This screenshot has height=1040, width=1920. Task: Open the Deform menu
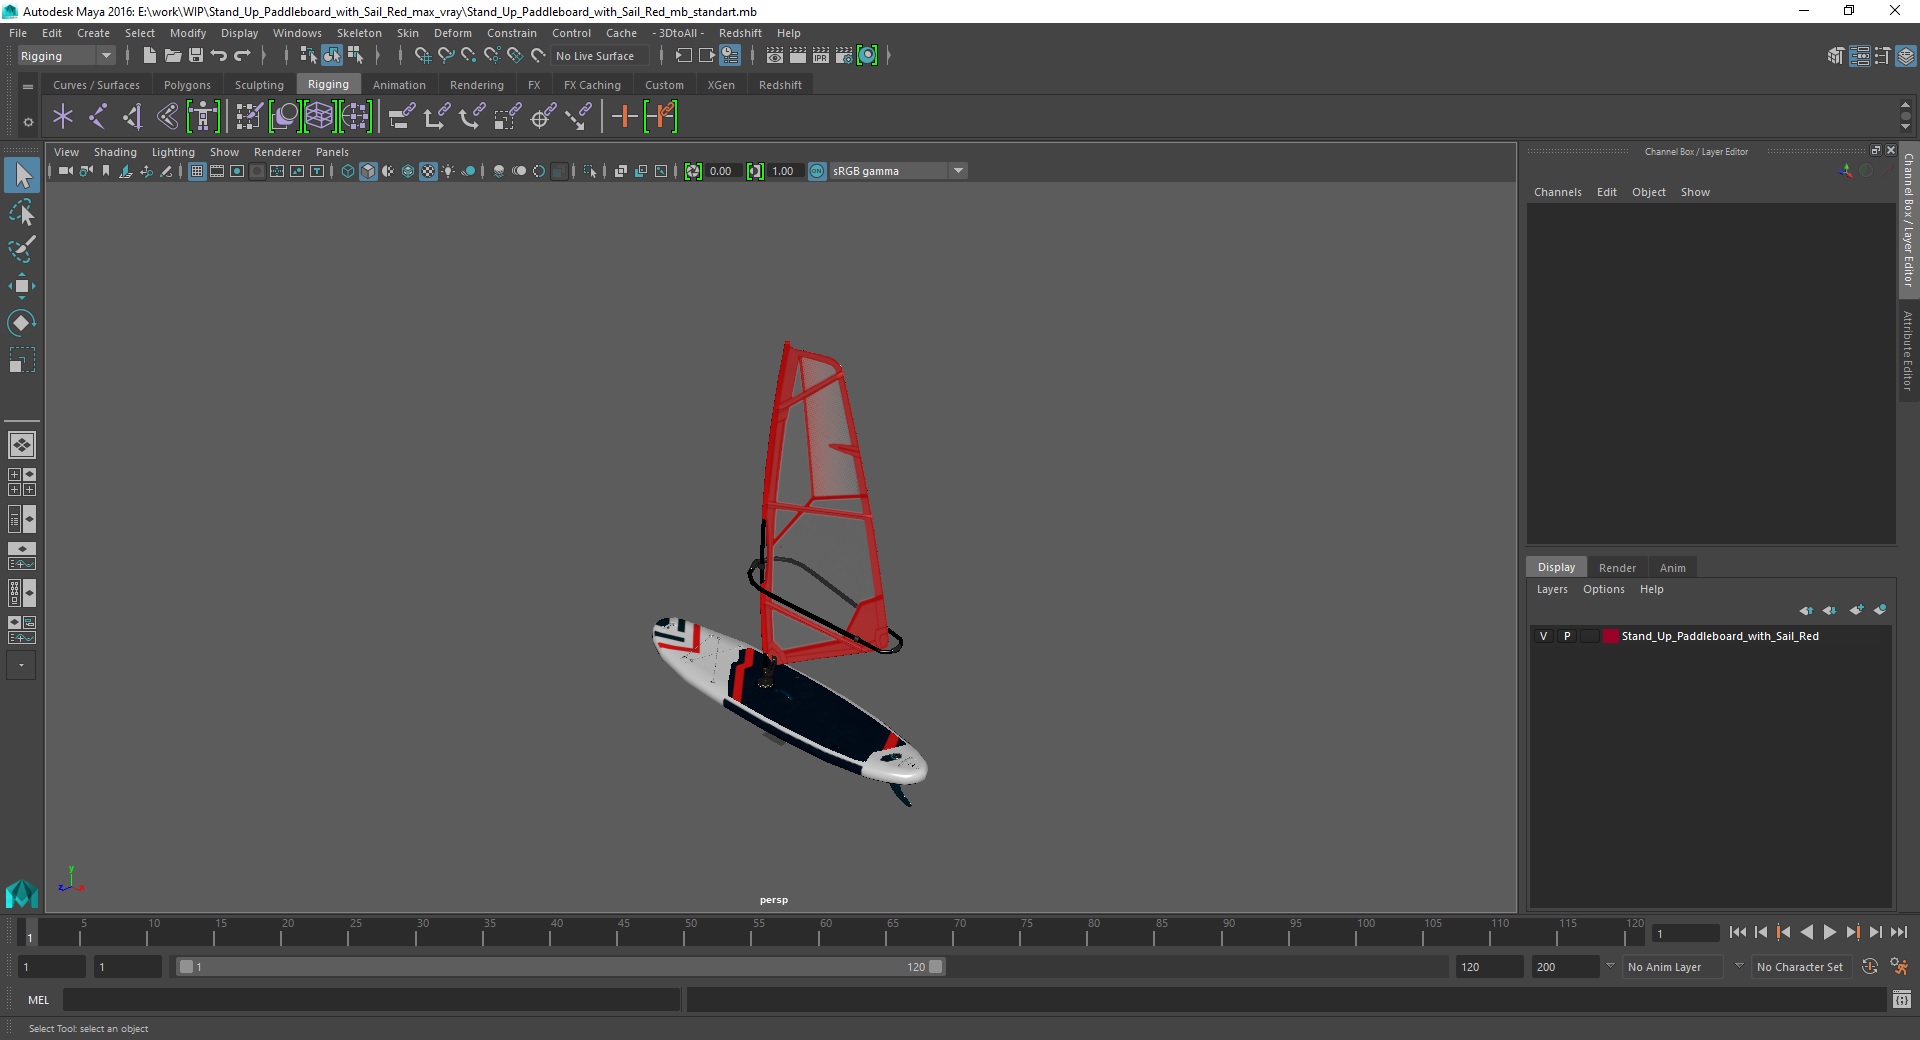pyautogui.click(x=452, y=33)
